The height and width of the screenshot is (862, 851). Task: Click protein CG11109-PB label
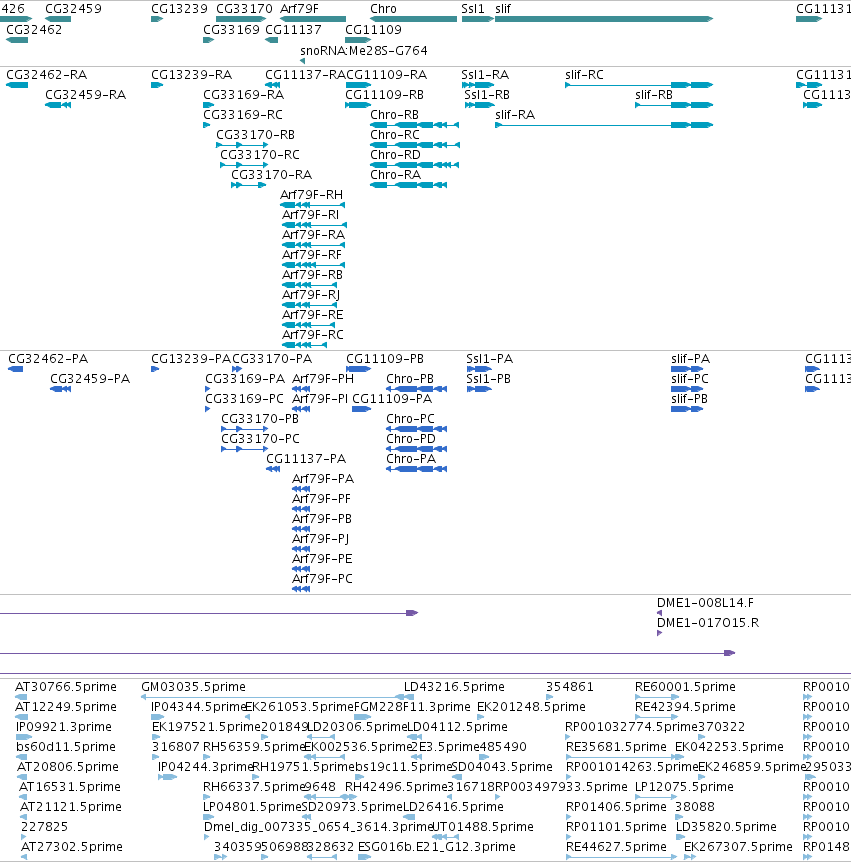point(385,359)
